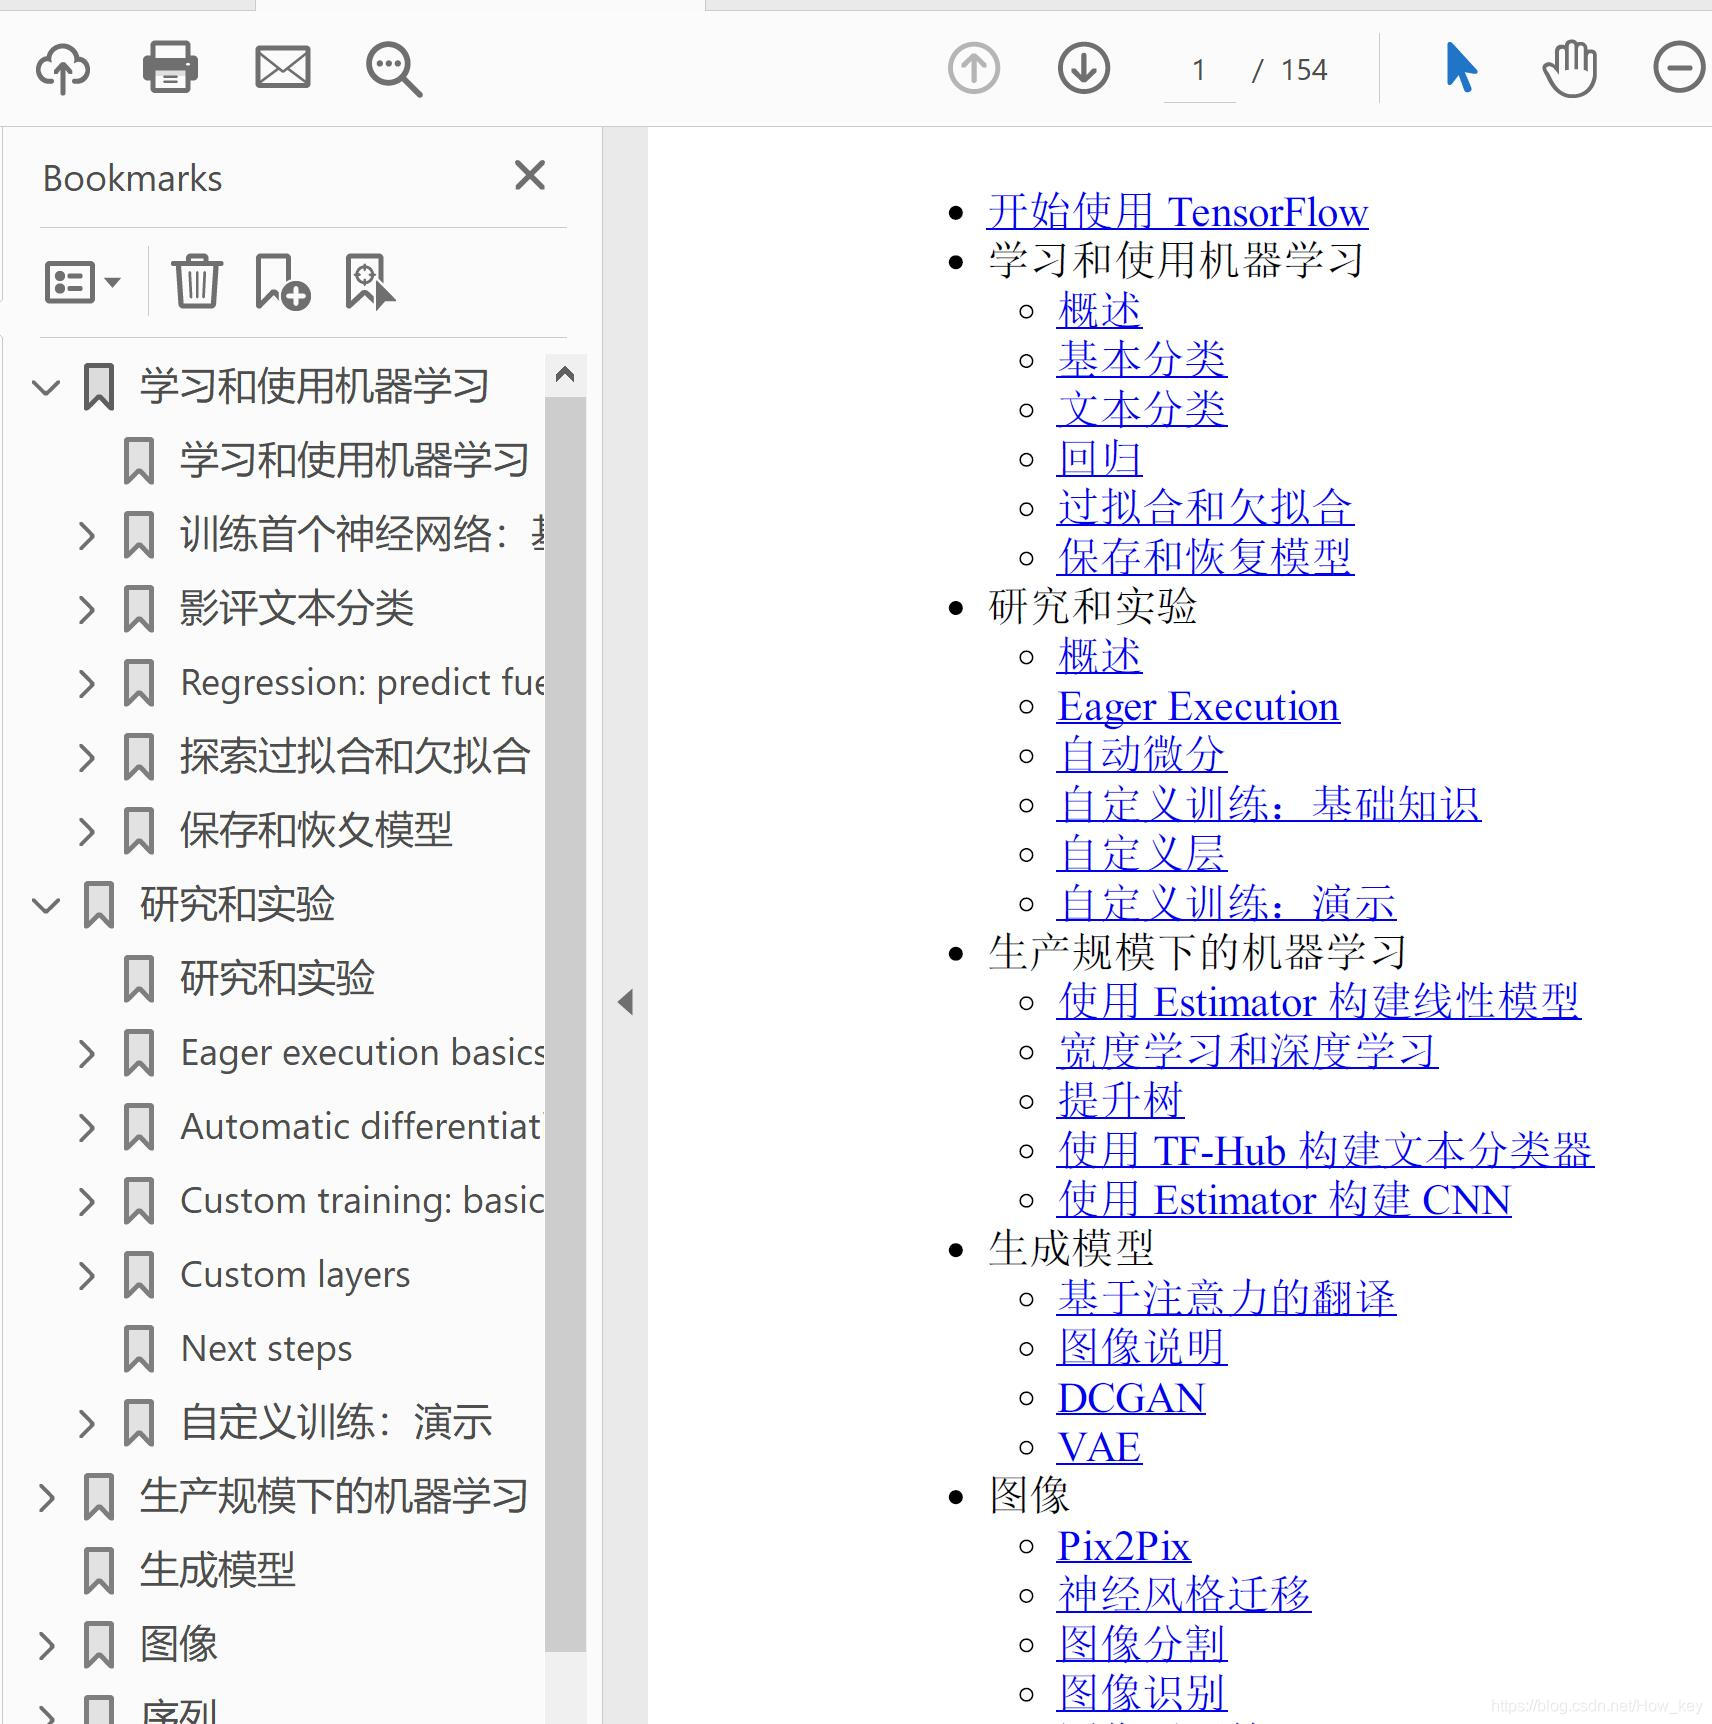The height and width of the screenshot is (1724, 1712).
Task: Open the bookmarks options dropdown menu
Action: click(83, 282)
